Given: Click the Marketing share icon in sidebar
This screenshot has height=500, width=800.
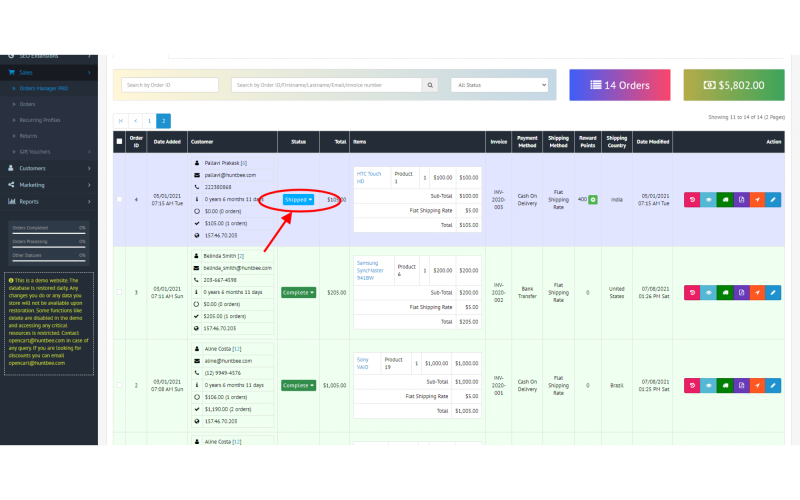Looking at the screenshot, I should (11, 185).
